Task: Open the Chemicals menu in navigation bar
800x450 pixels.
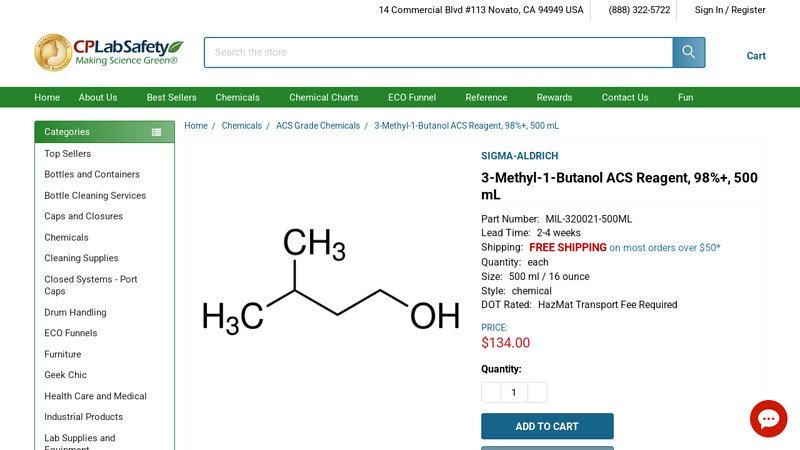Action: 237,97
